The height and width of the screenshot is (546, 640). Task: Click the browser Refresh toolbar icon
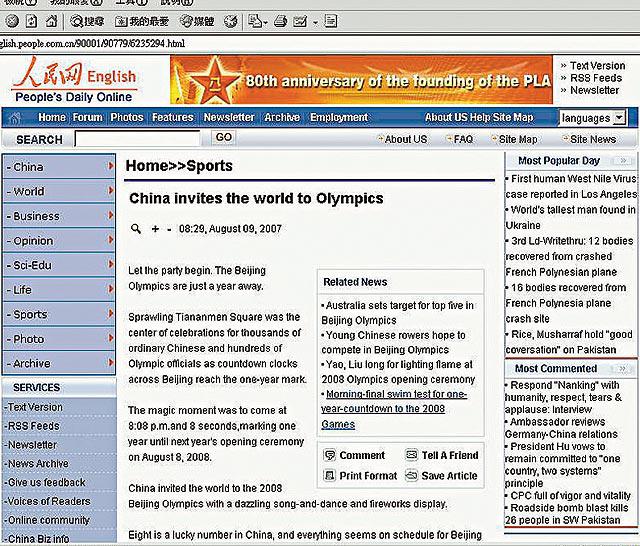[x=31, y=21]
